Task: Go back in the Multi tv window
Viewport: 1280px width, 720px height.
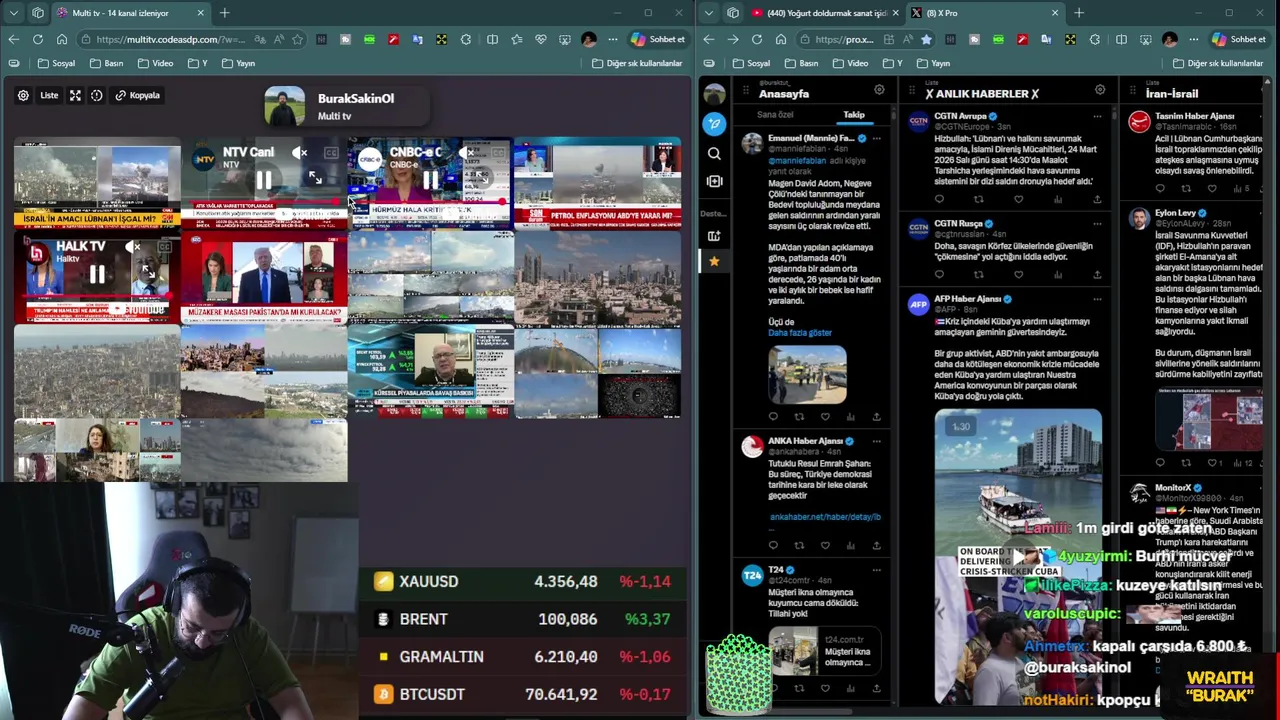Action: point(13,39)
